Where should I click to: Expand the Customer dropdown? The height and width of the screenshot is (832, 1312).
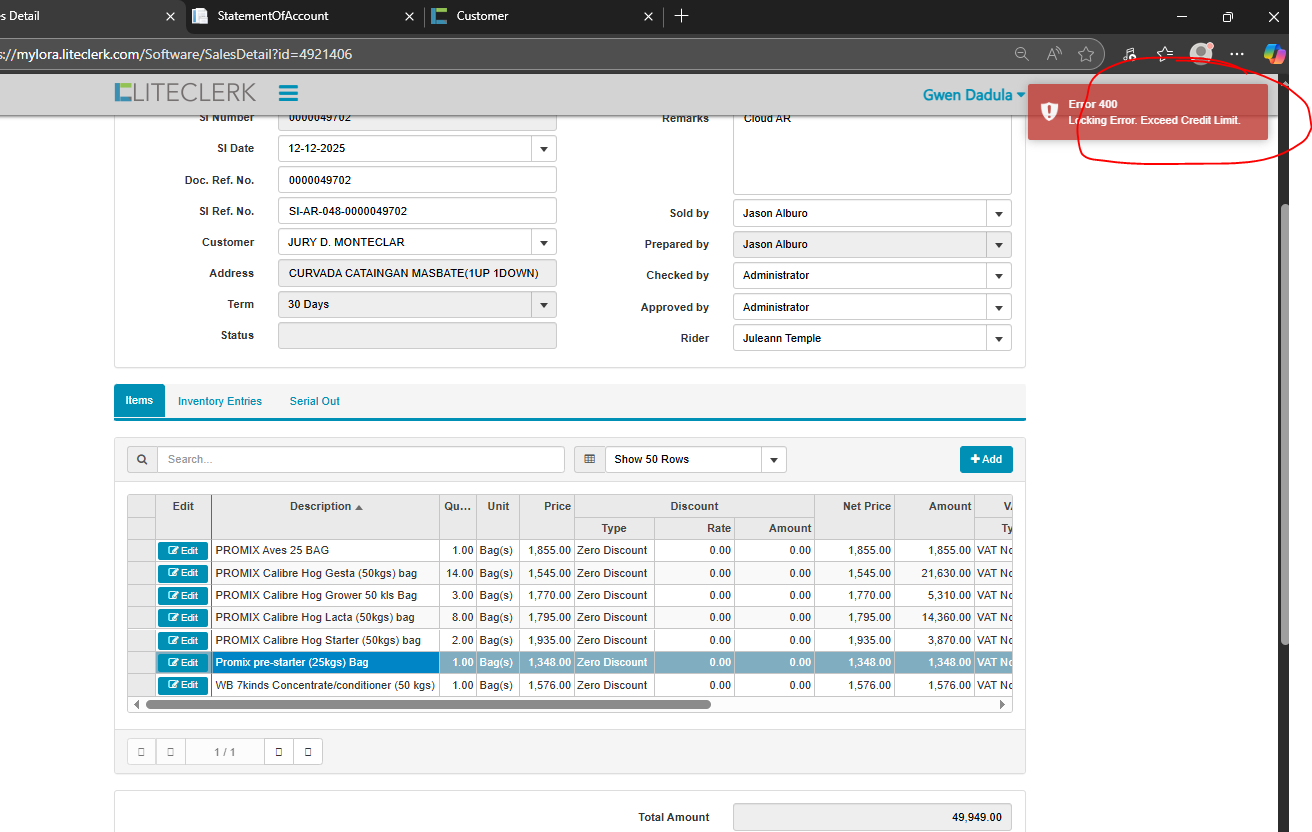click(544, 243)
